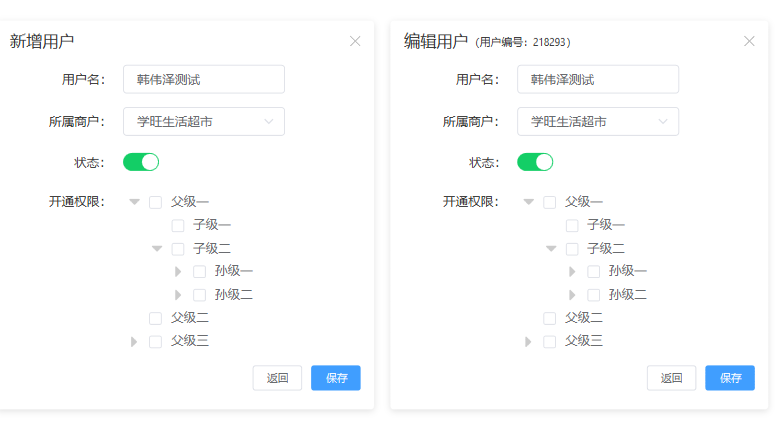Expand 孙级二 arrow in 编辑用户 dialog
Screen dimensions: 776x429
[572, 295]
